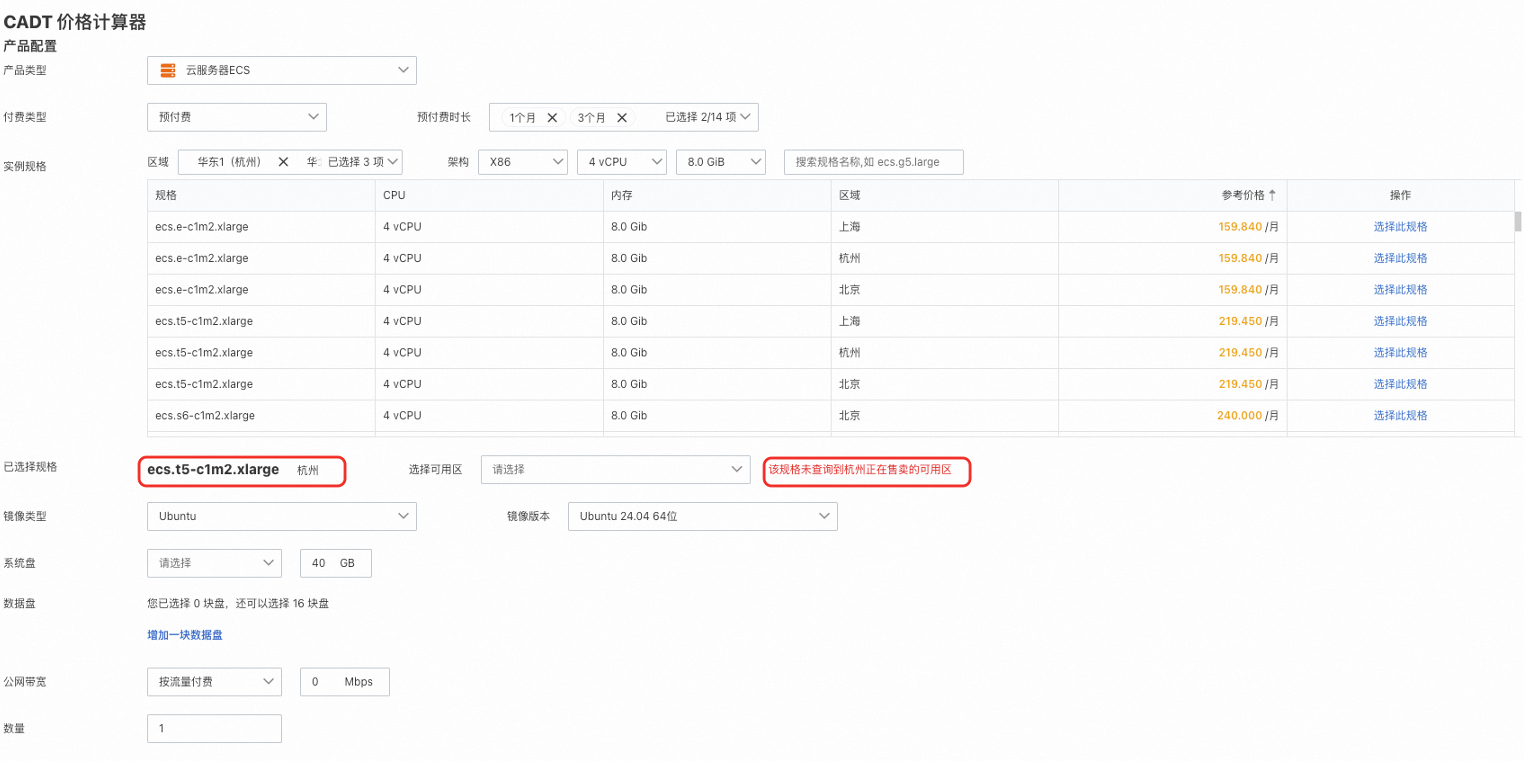The width and height of the screenshot is (1524, 761).
Task: Choose 选择此规格 for ecs.s6-c1m2.xlarge 北京
Action: pos(1400,415)
